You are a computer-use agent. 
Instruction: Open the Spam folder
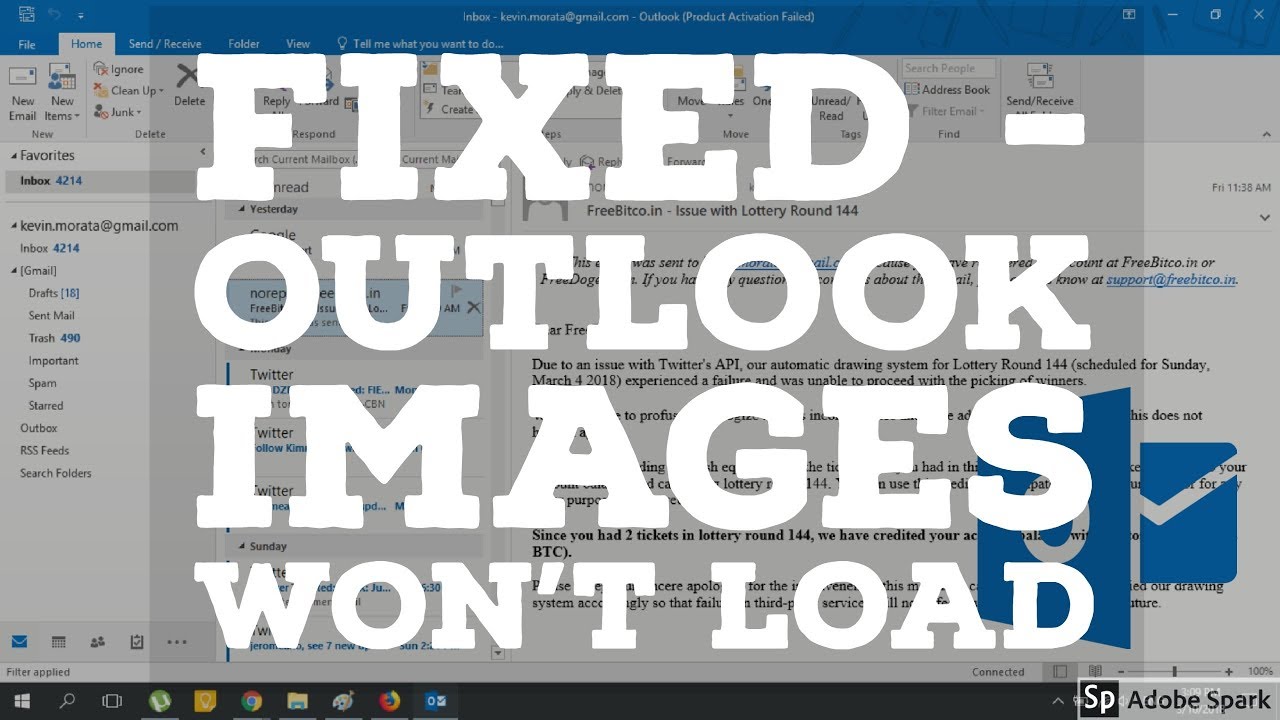[x=43, y=383]
